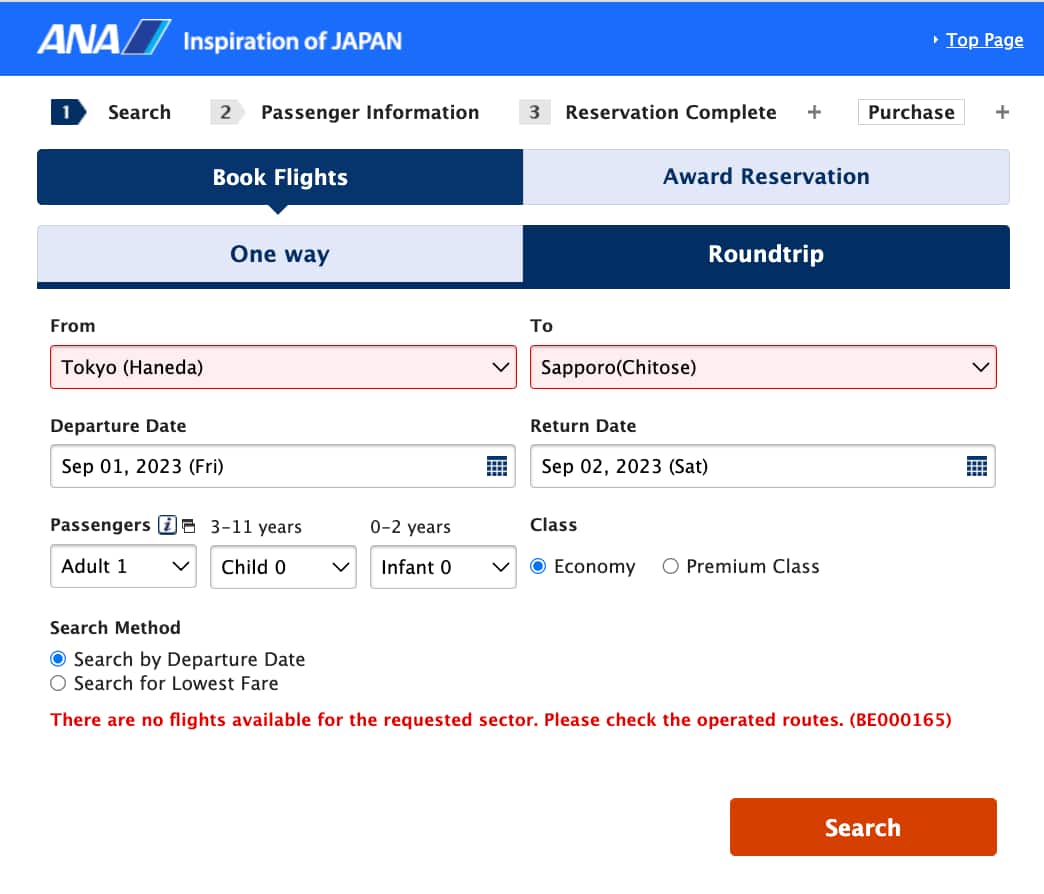Image resolution: width=1044 pixels, height=894 pixels.
Task: Click the ANA logo in header
Action: [105, 39]
